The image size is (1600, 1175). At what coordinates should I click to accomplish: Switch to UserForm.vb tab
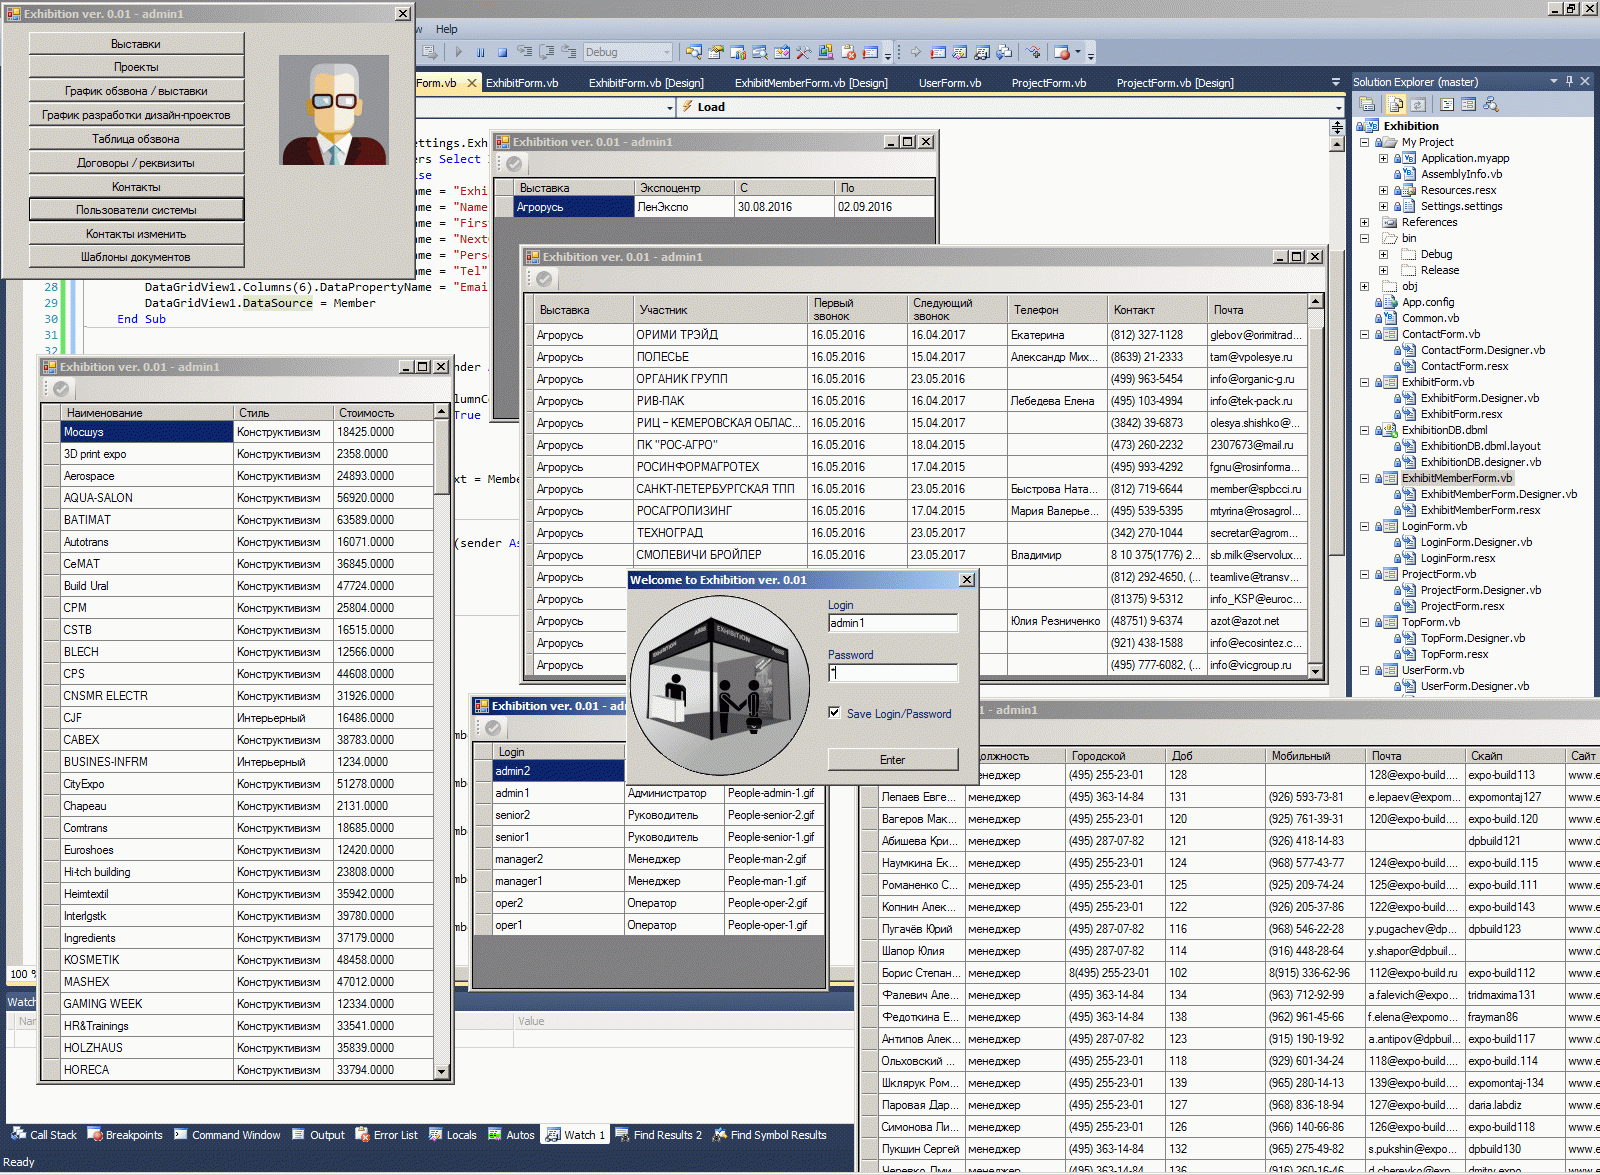coord(950,83)
